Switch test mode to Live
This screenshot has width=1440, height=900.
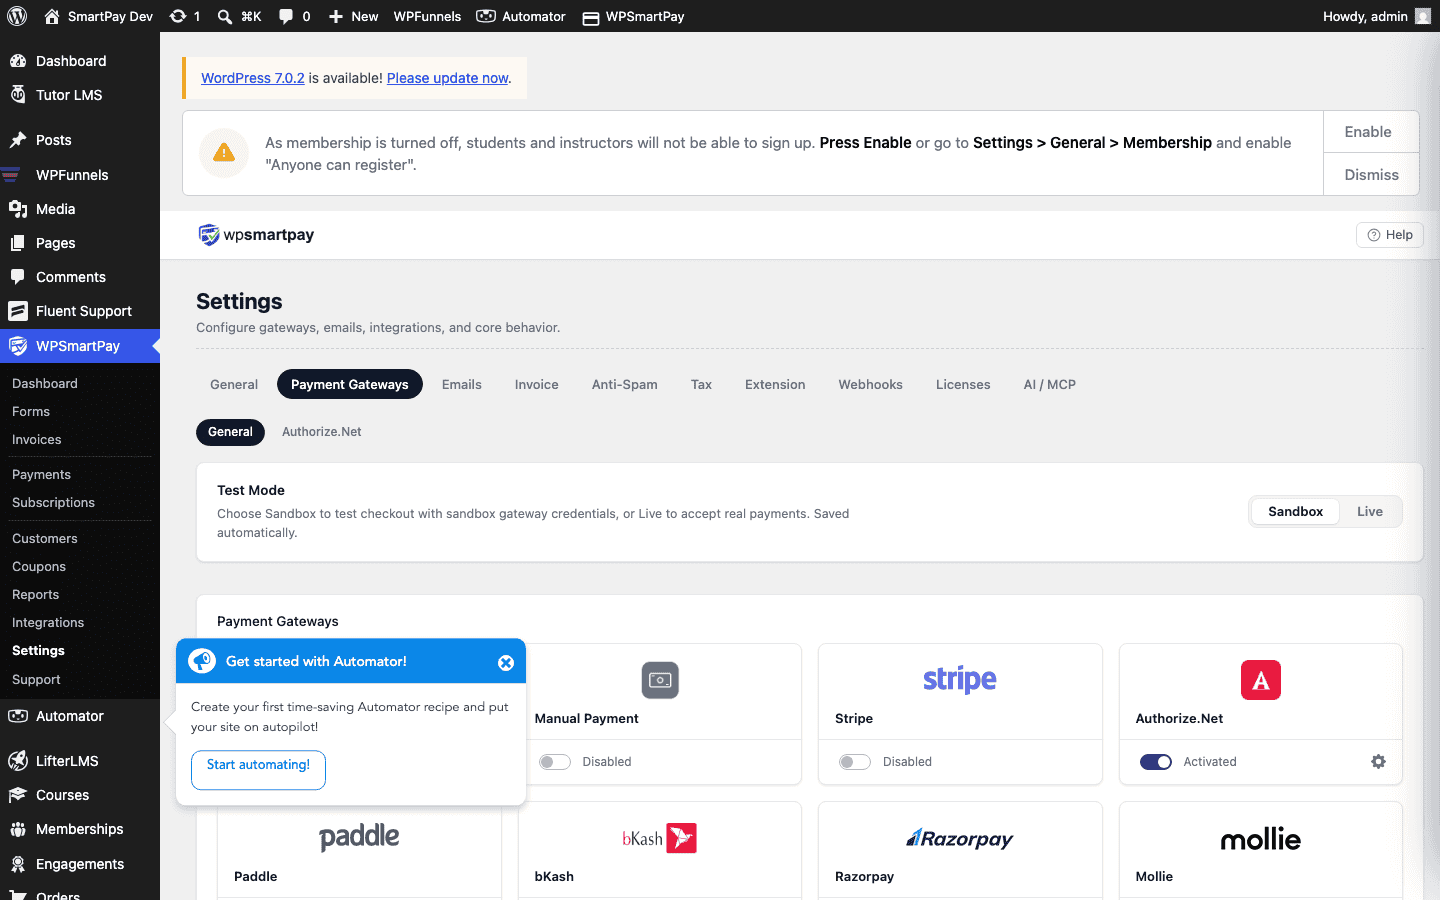[1370, 512]
